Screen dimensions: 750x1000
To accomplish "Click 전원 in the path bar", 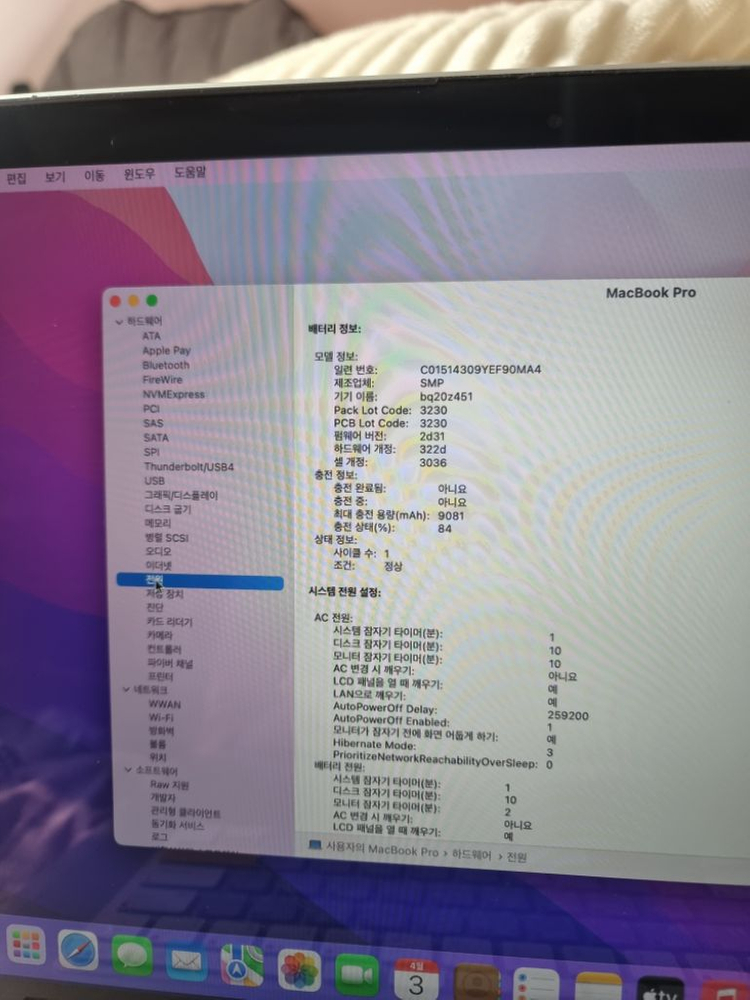I will (517, 857).
